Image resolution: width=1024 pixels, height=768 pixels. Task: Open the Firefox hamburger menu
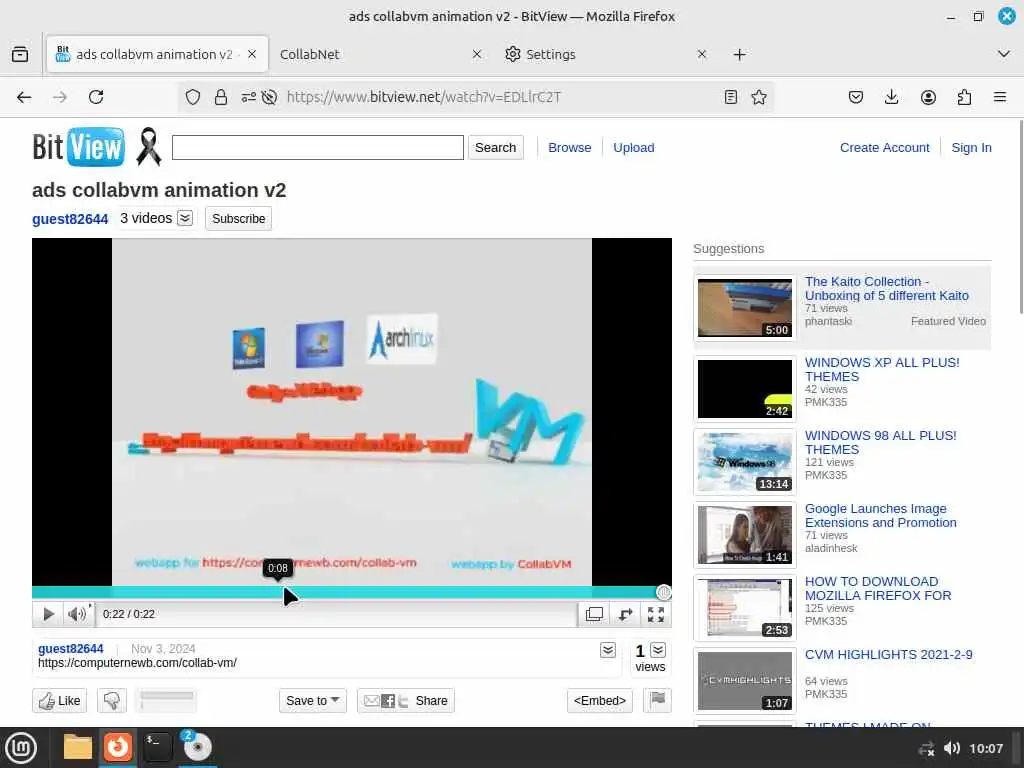pyautogui.click(x=1000, y=97)
